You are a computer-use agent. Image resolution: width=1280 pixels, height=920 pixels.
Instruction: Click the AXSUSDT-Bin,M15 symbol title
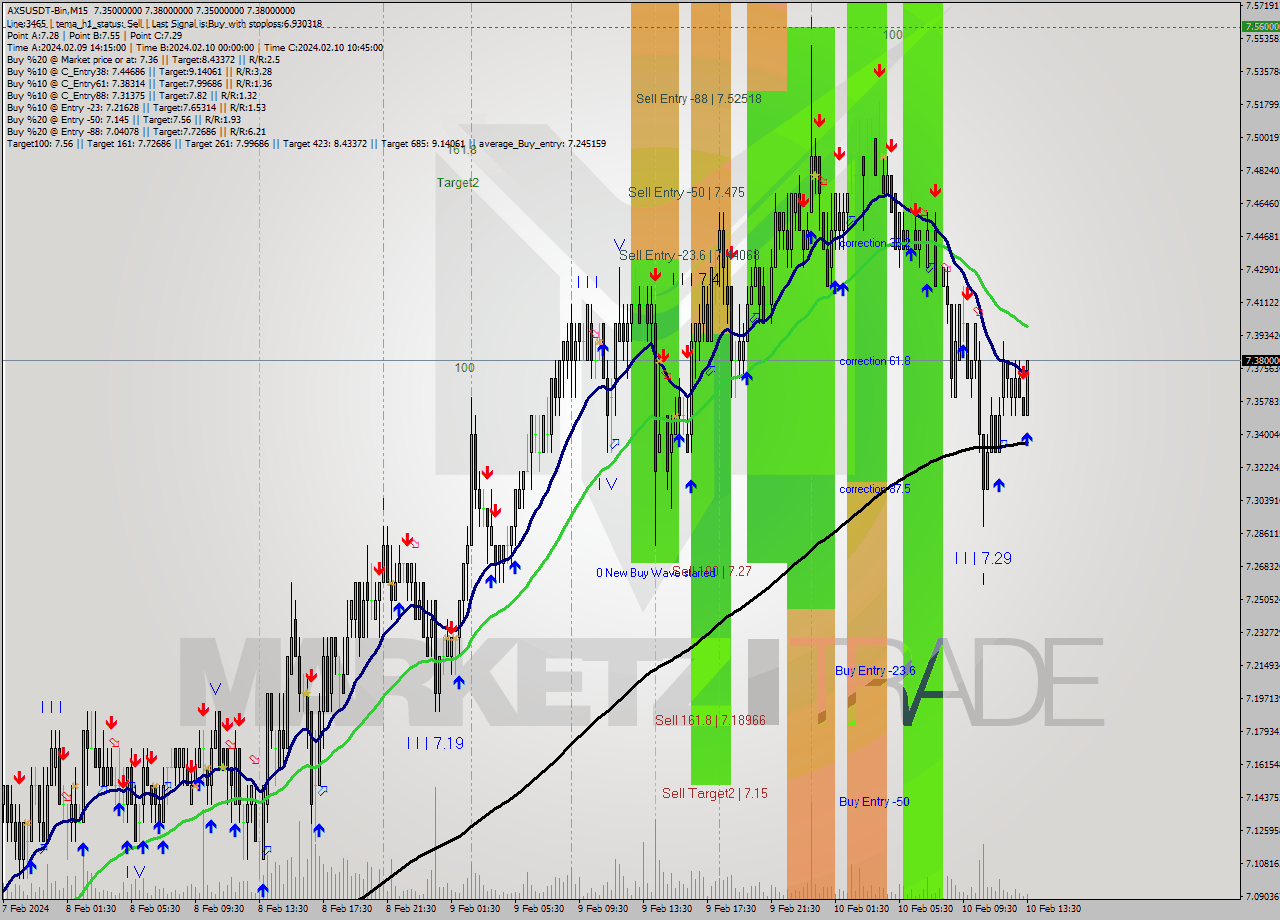point(47,11)
